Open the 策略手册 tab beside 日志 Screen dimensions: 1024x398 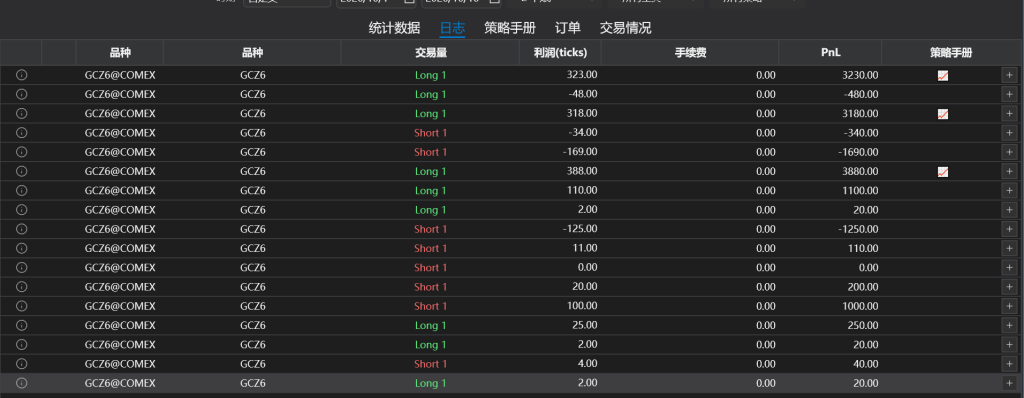click(509, 28)
